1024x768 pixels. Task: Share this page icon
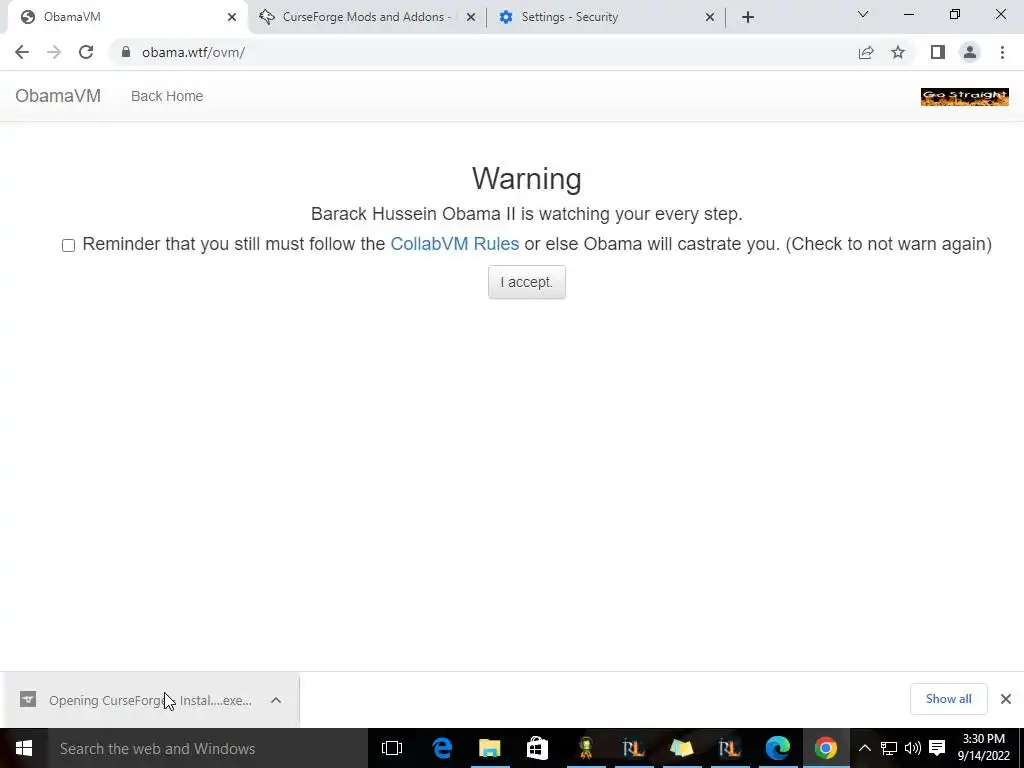tap(866, 52)
